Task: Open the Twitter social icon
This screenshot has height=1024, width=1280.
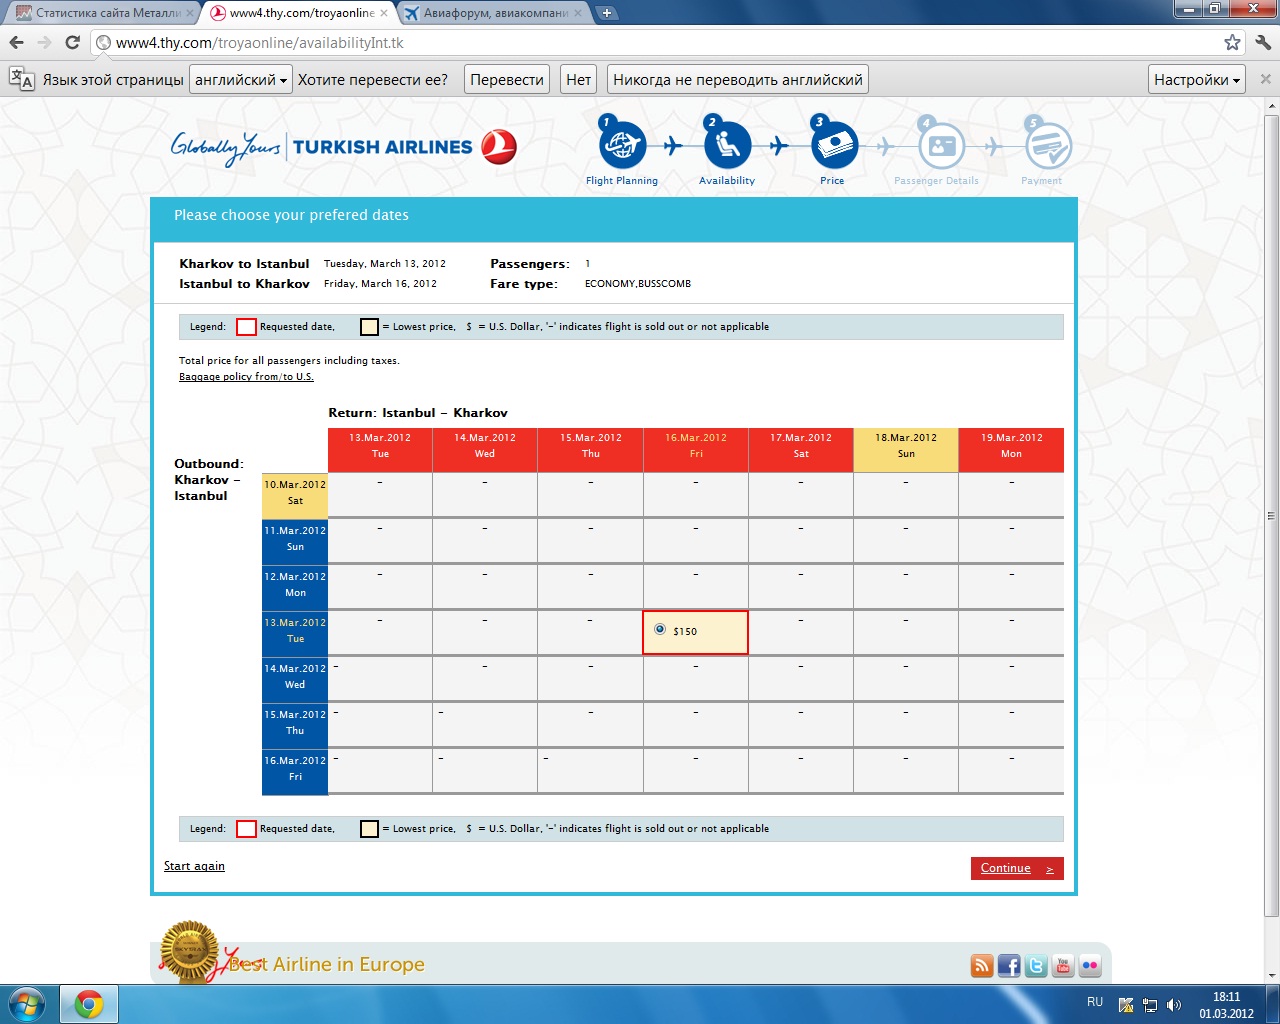Action: point(1036,965)
